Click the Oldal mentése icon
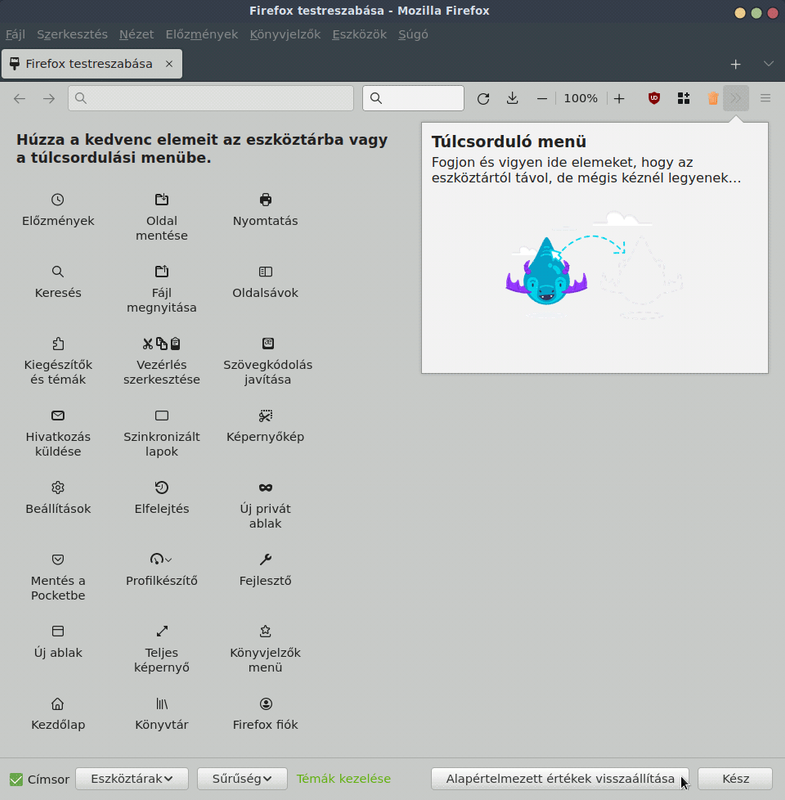 click(x=162, y=199)
